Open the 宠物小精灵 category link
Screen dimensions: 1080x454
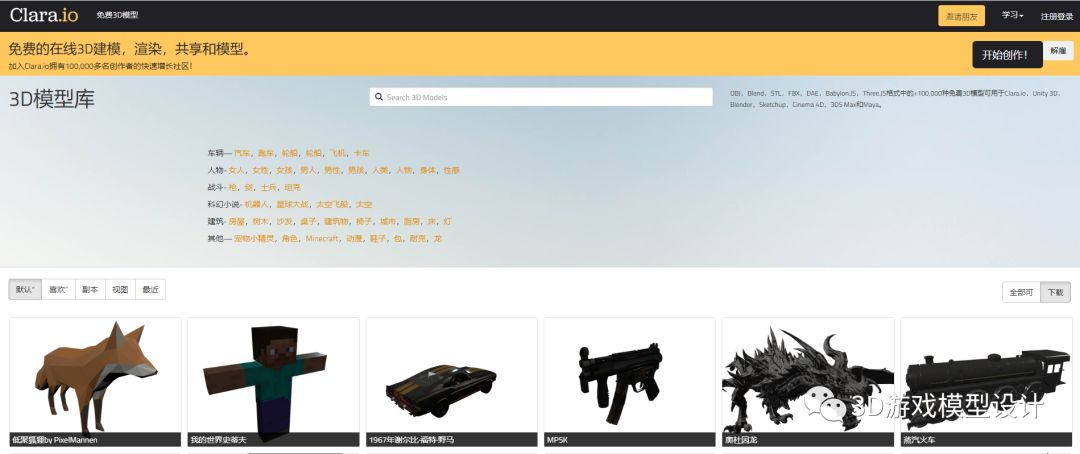click(x=253, y=239)
